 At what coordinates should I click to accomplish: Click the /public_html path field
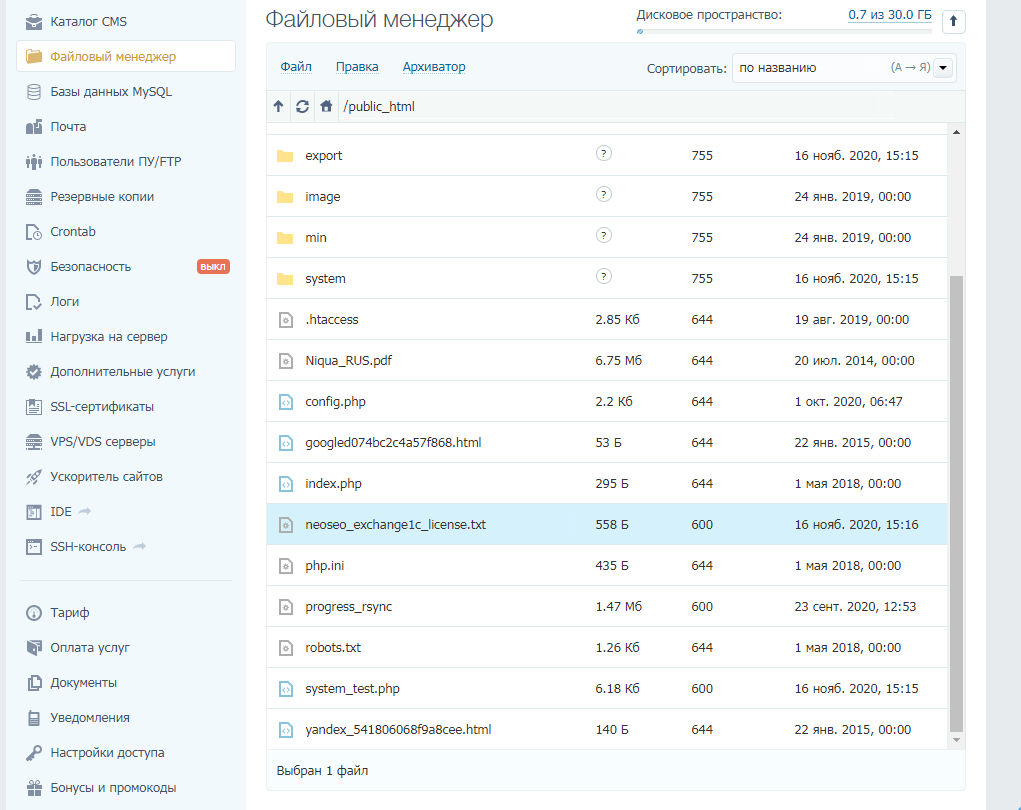click(651, 106)
